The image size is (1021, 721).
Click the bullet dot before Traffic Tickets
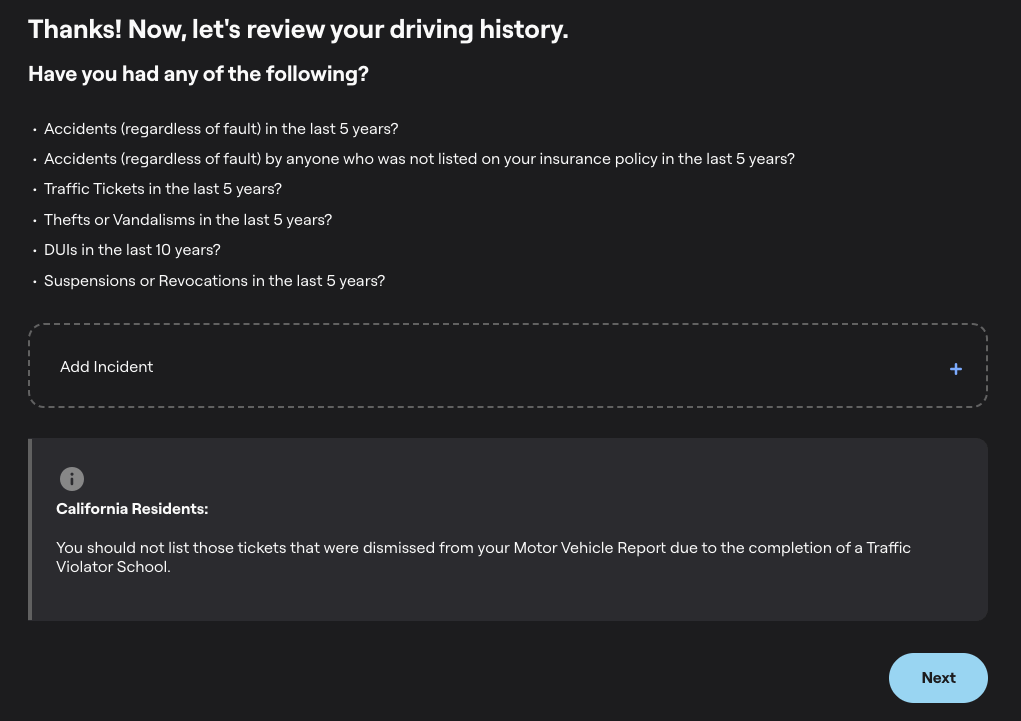pyautogui.click(x=34, y=190)
